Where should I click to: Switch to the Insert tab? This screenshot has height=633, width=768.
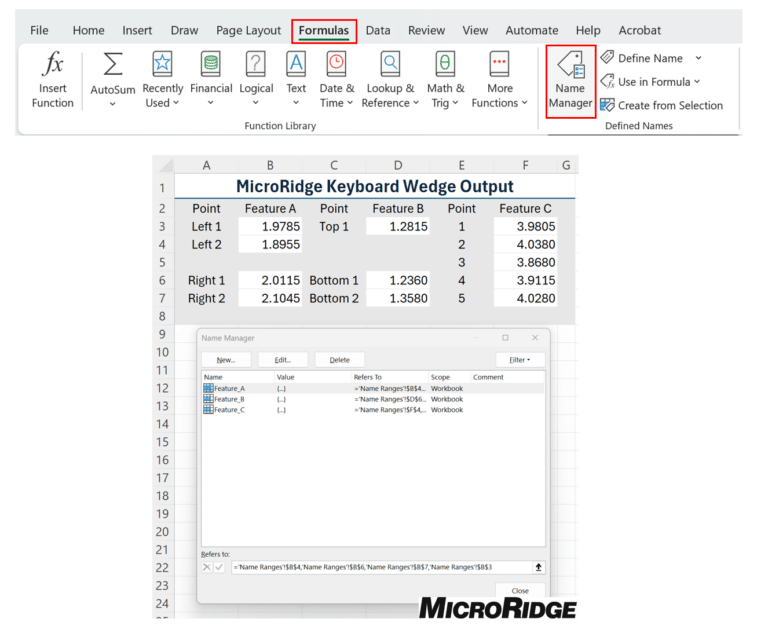tap(137, 30)
